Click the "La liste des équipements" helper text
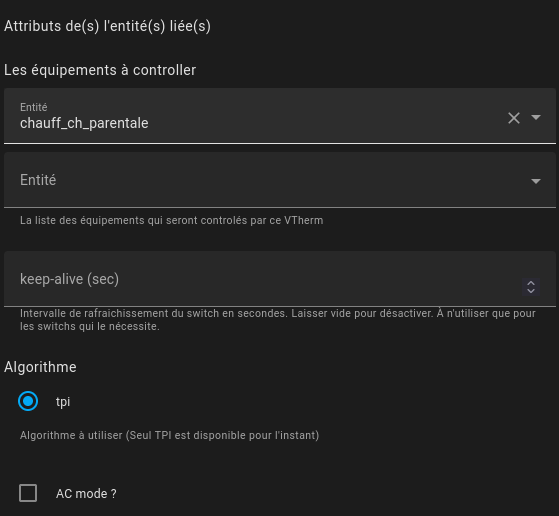The width and height of the screenshot is (559, 516). [171, 220]
